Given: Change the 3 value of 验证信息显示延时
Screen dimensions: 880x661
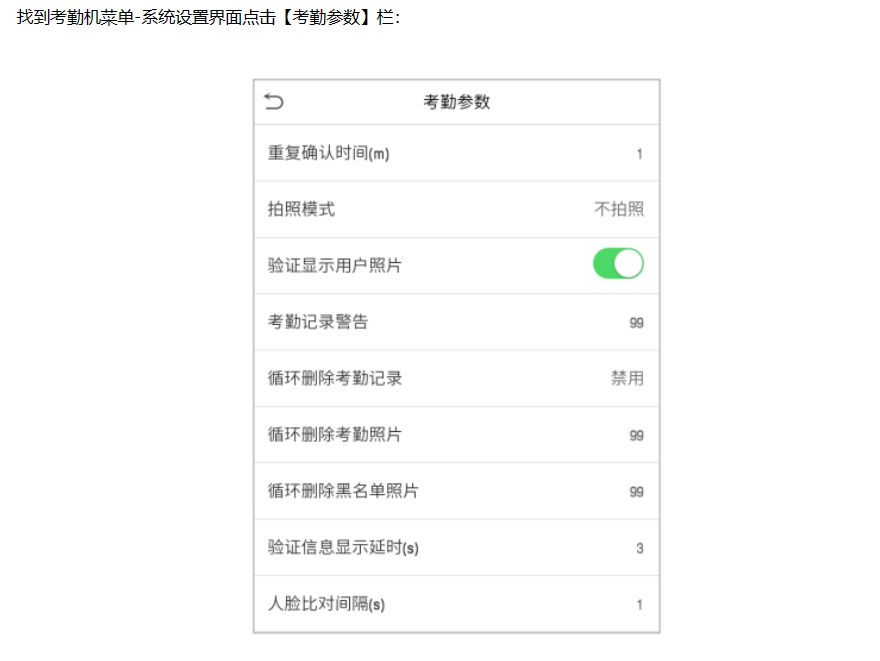Looking at the screenshot, I should [639, 548].
